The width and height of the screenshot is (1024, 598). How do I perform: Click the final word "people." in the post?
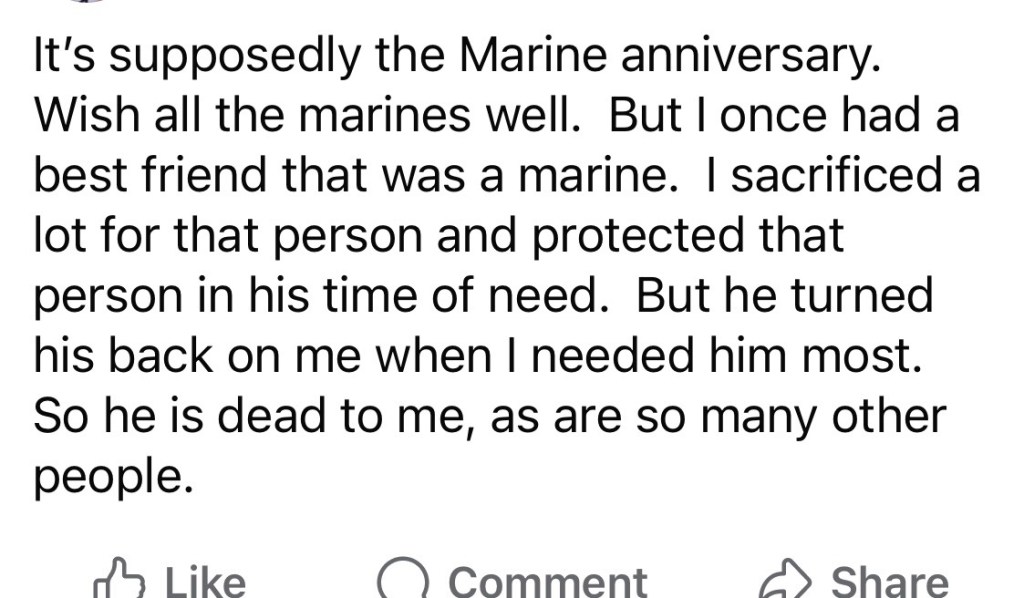(111, 477)
